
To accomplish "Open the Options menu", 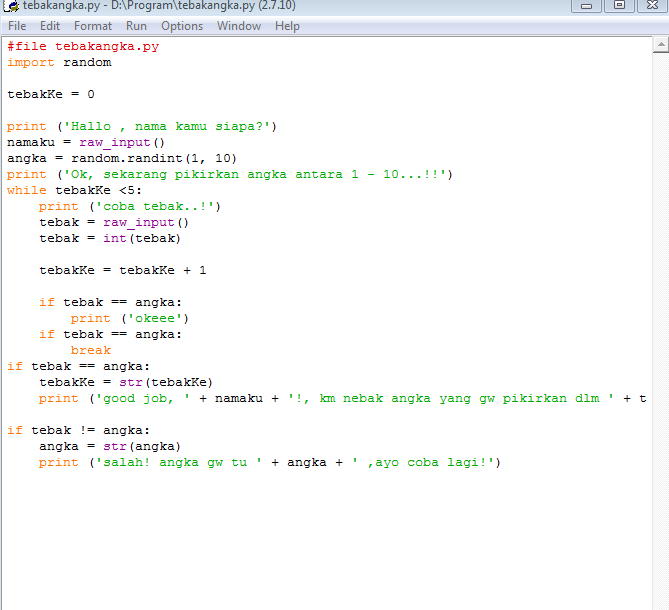I will (182, 26).
